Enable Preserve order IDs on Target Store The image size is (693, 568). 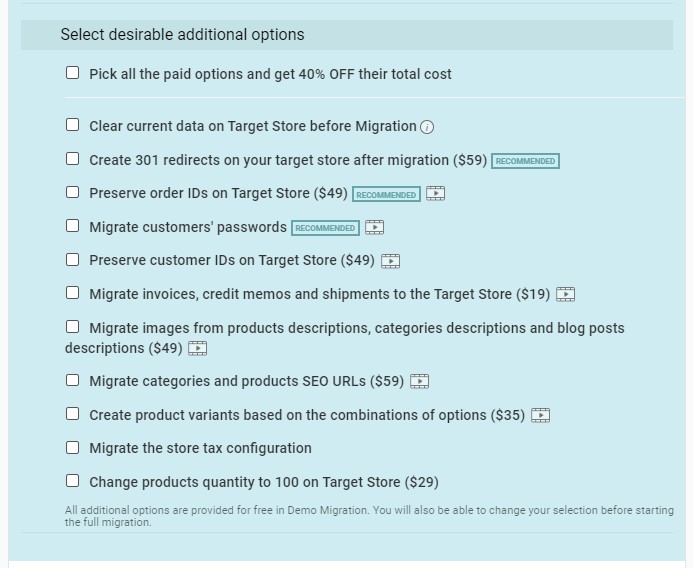(x=72, y=192)
